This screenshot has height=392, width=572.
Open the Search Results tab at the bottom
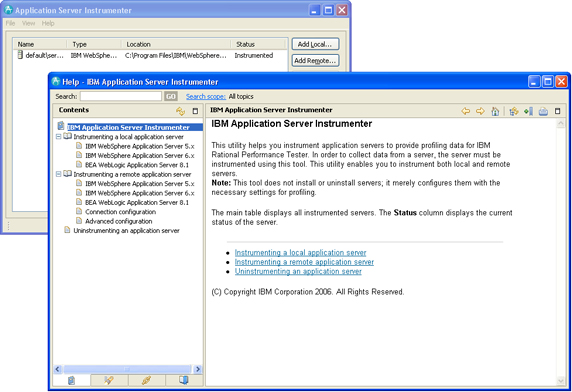pos(109,380)
